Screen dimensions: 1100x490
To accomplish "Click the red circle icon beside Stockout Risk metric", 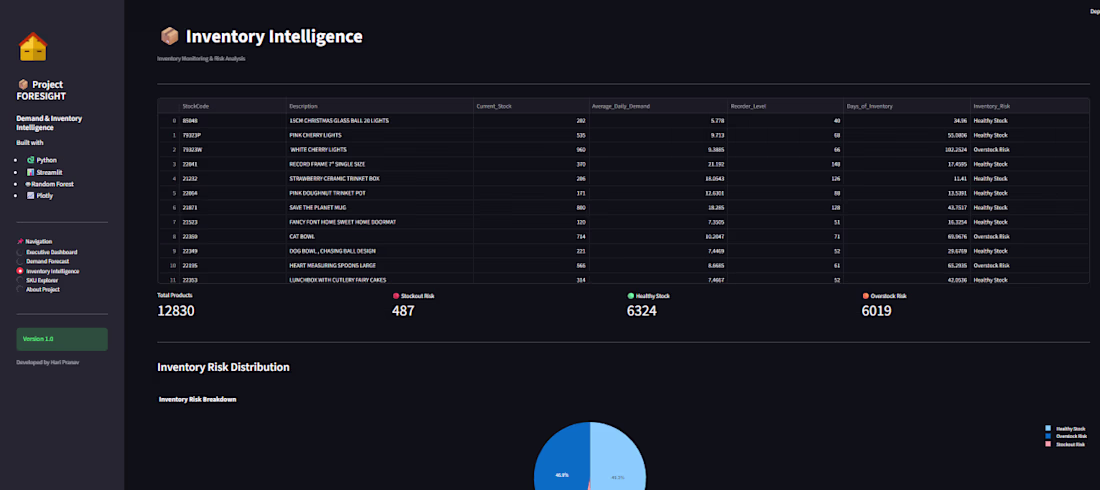I will pos(396,296).
